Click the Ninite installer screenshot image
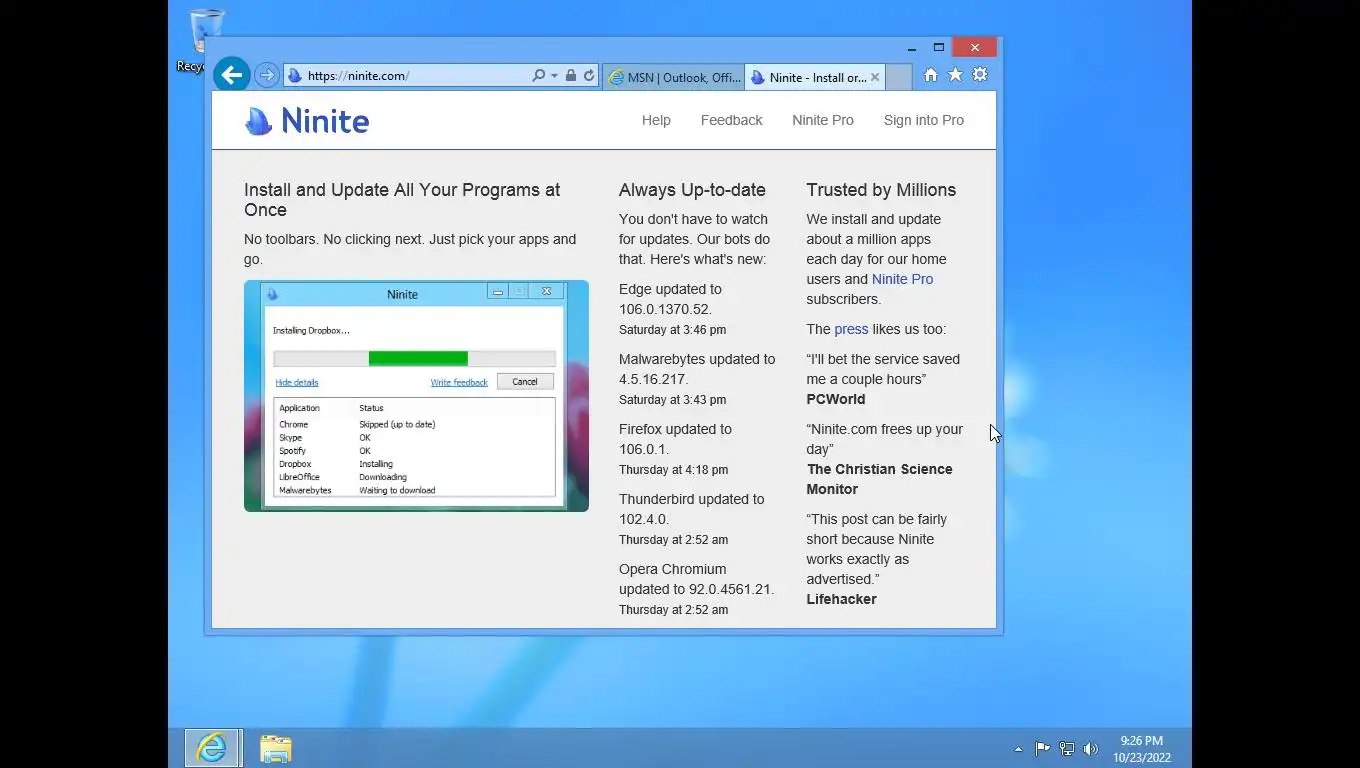This screenshot has width=1360, height=768. click(416, 396)
